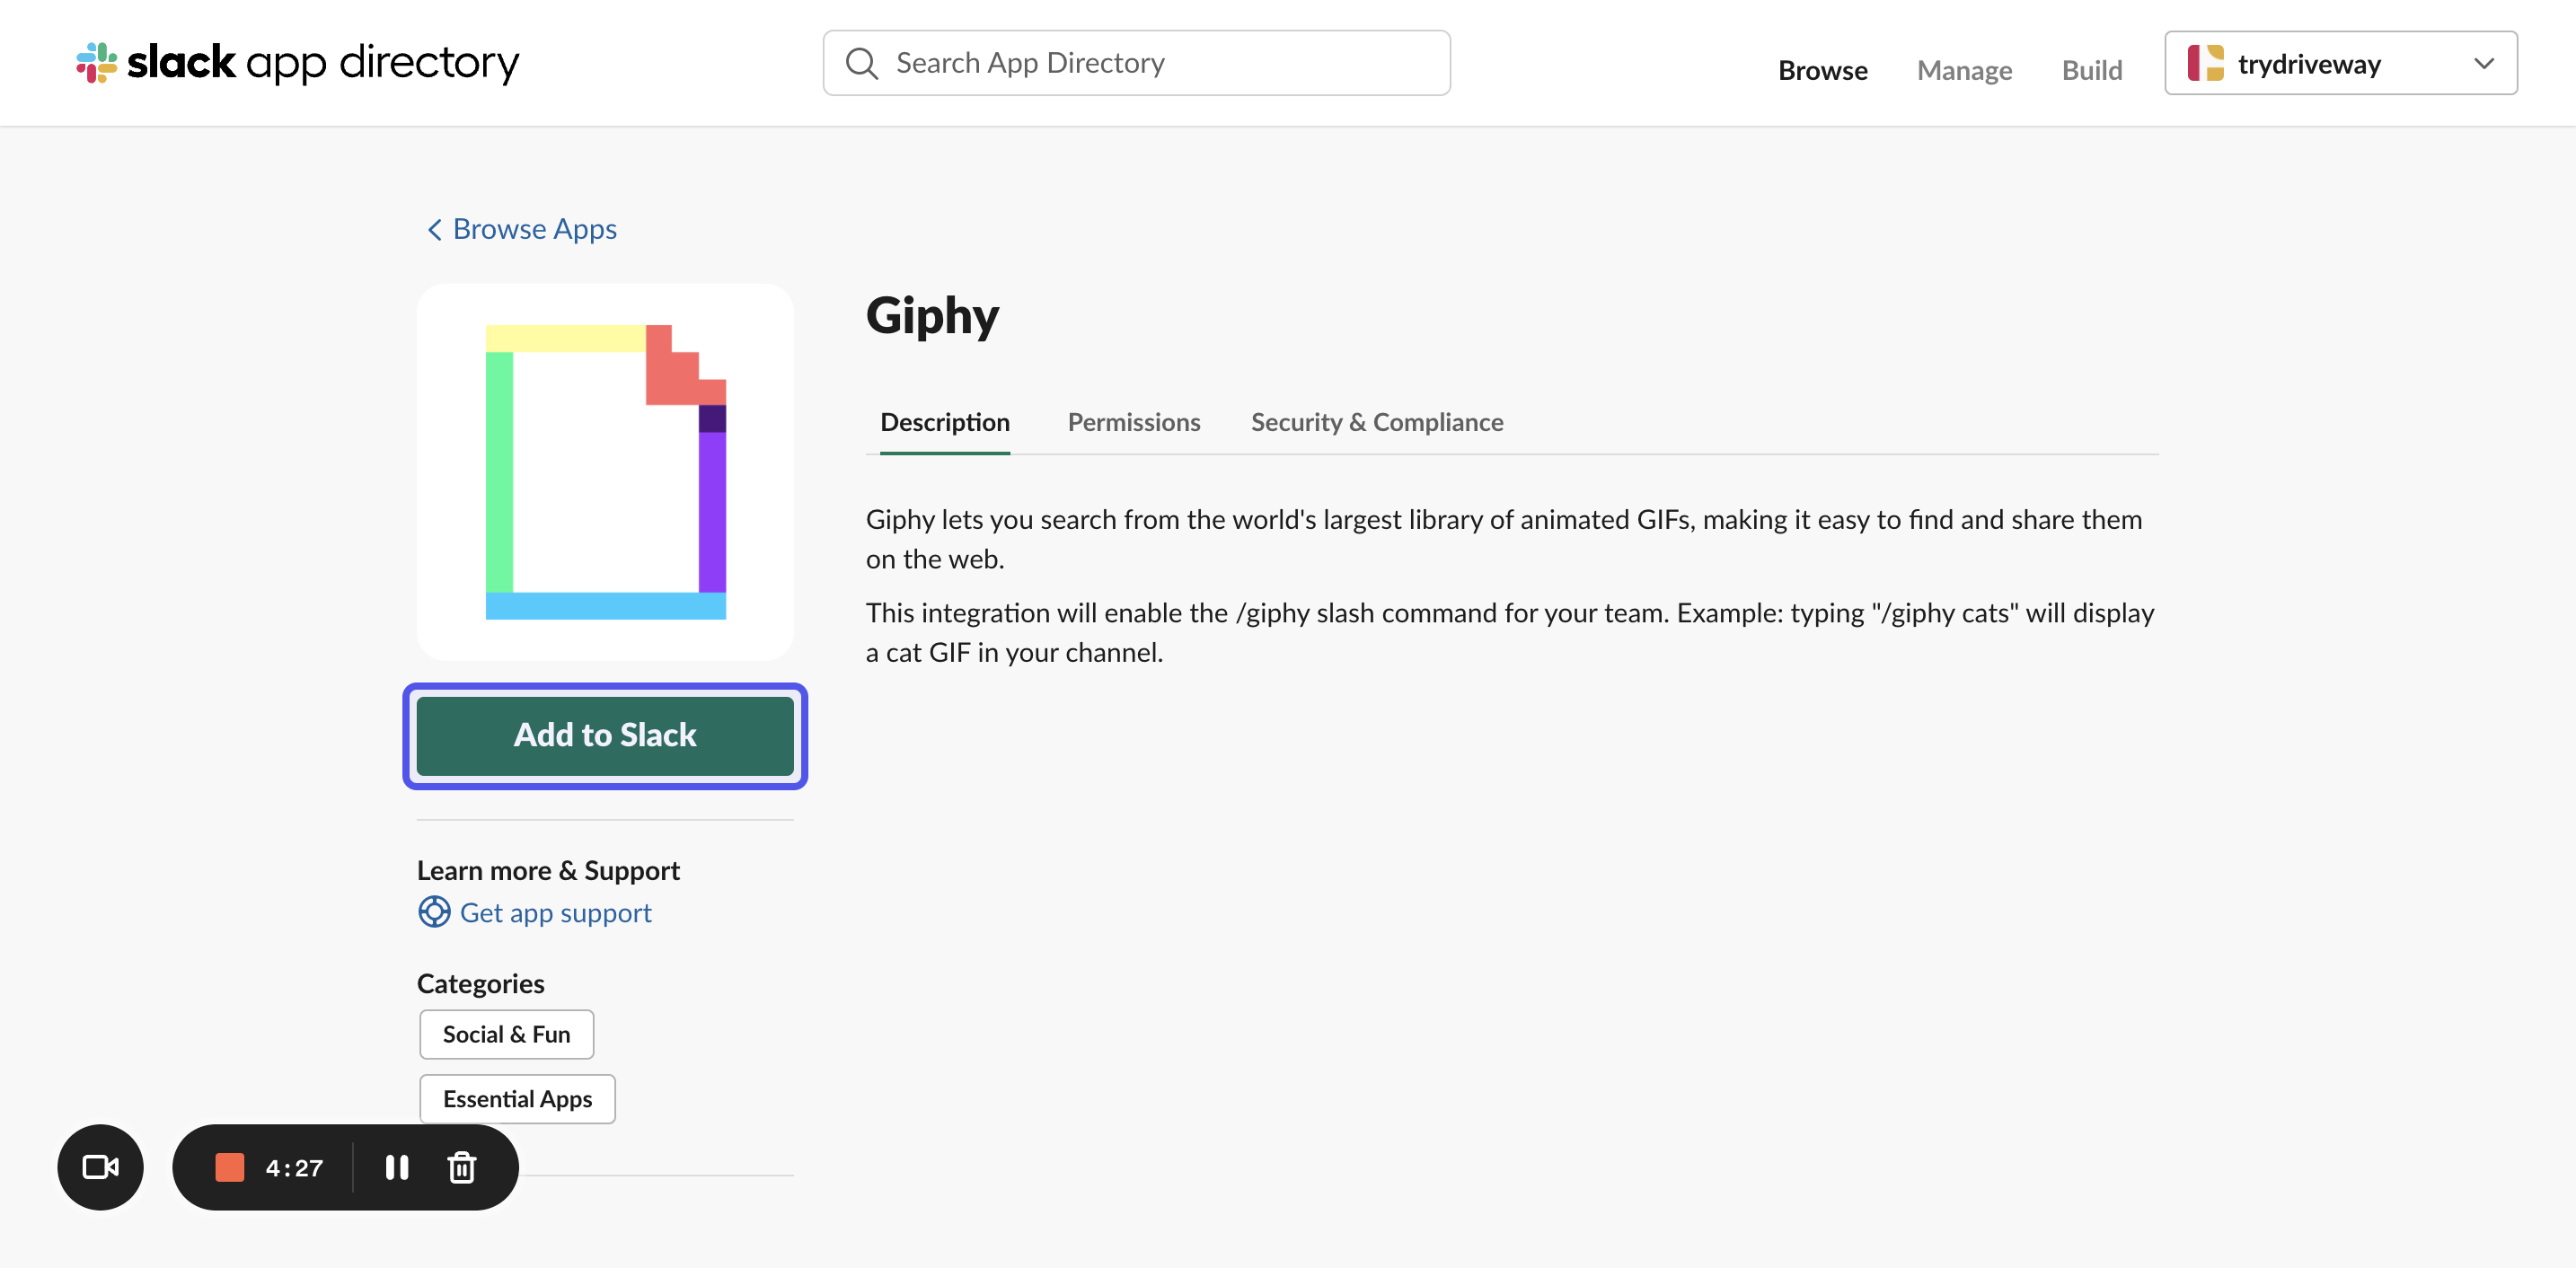Focus the Search App Directory field

click(1136, 63)
